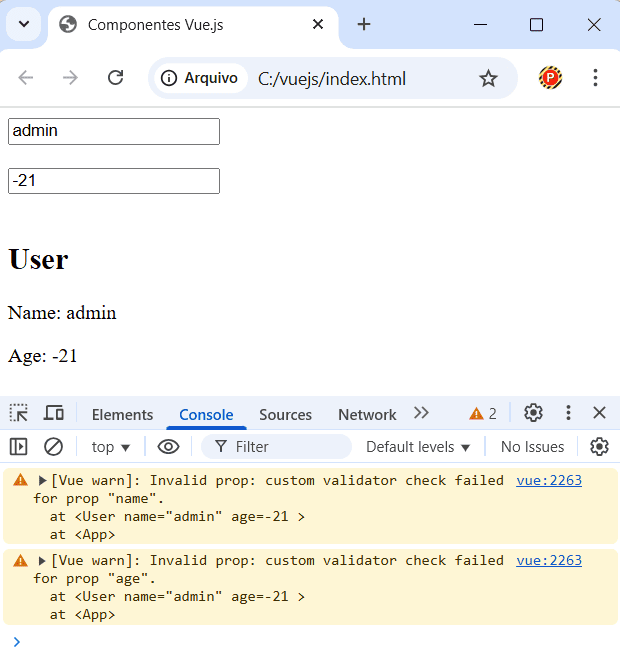Click the No Issues indicator

pyautogui.click(x=532, y=447)
